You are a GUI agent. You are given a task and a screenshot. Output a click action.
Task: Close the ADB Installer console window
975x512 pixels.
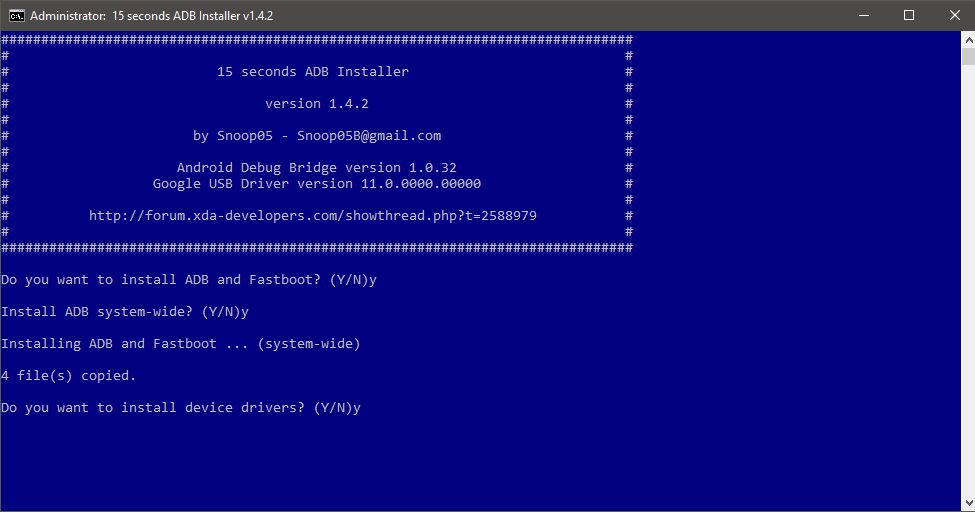954,16
